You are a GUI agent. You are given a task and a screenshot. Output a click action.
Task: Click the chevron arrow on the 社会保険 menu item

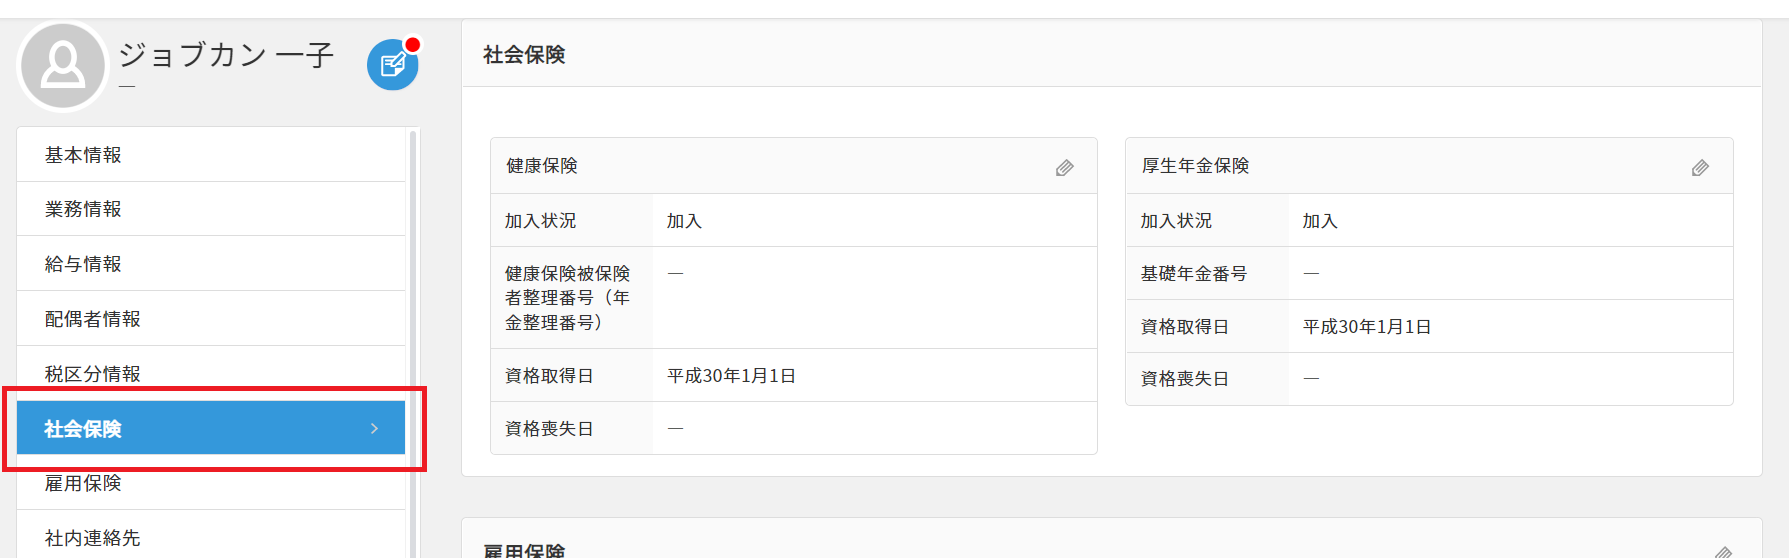click(x=374, y=429)
